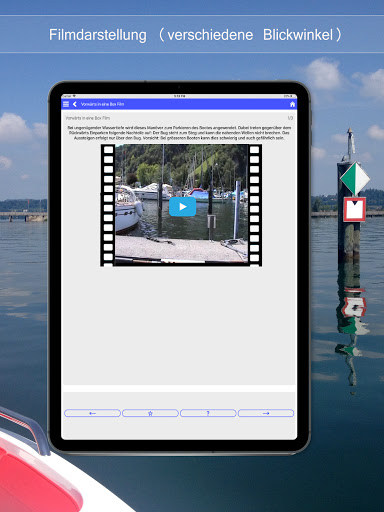Open help with the question mark button
This screenshot has width=384, height=512.
click(208, 413)
